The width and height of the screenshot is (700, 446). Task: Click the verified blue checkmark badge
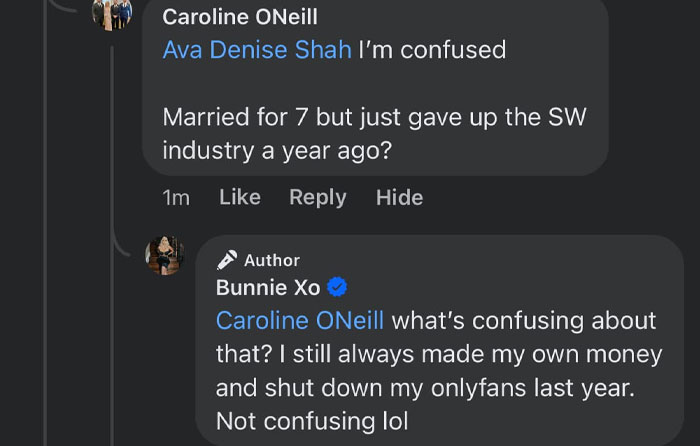tap(338, 288)
